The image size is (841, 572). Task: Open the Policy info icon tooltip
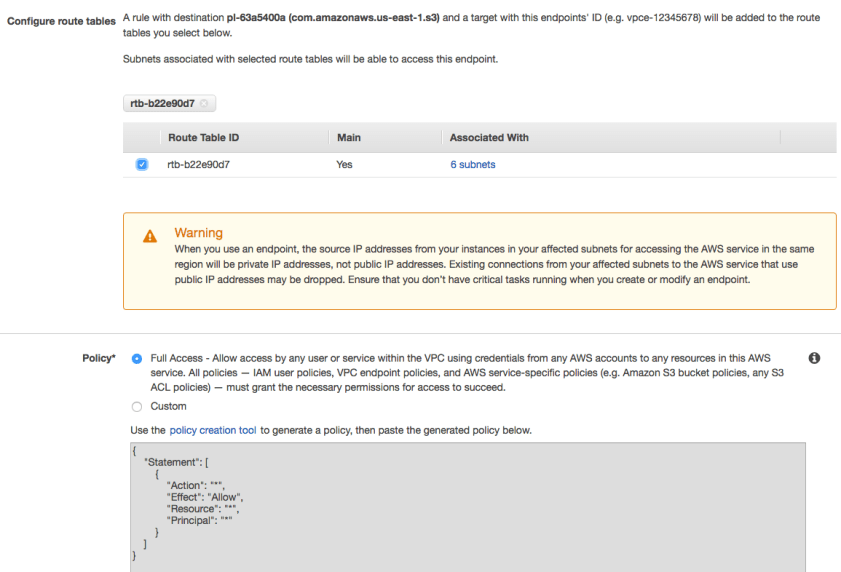(813, 358)
